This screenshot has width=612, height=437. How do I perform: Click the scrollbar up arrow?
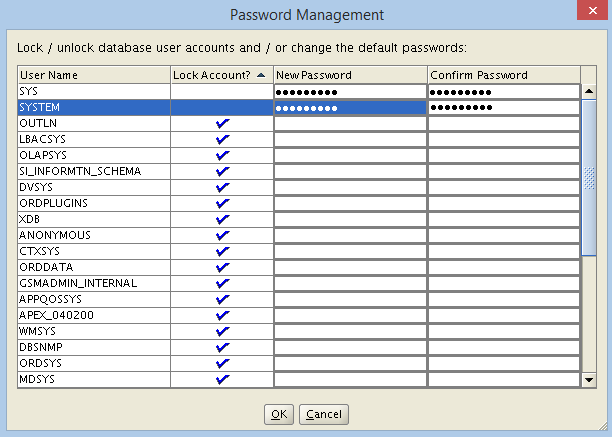(589, 92)
